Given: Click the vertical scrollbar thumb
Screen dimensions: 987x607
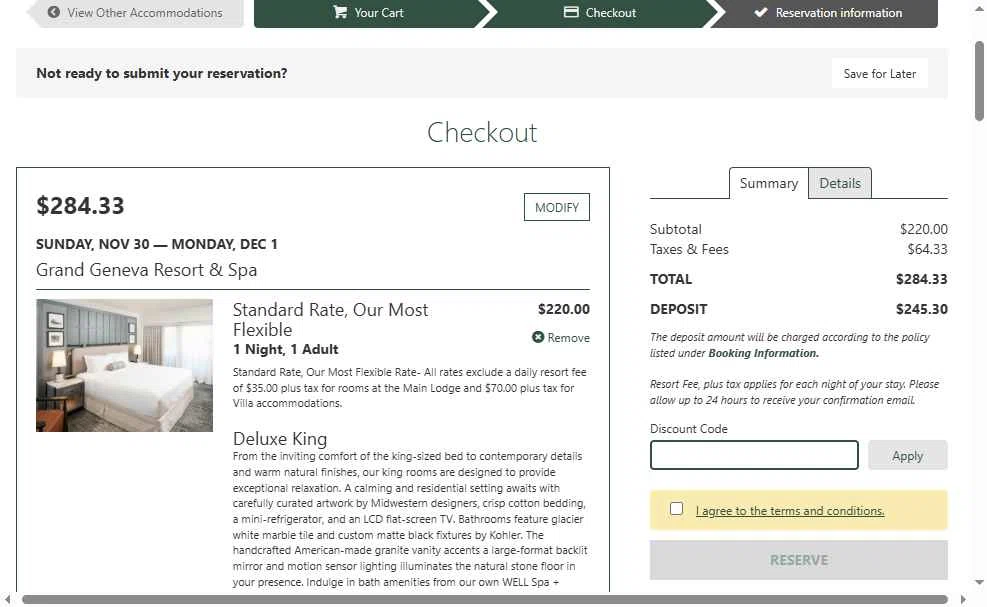Looking at the screenshot, I should pos(979,81).
